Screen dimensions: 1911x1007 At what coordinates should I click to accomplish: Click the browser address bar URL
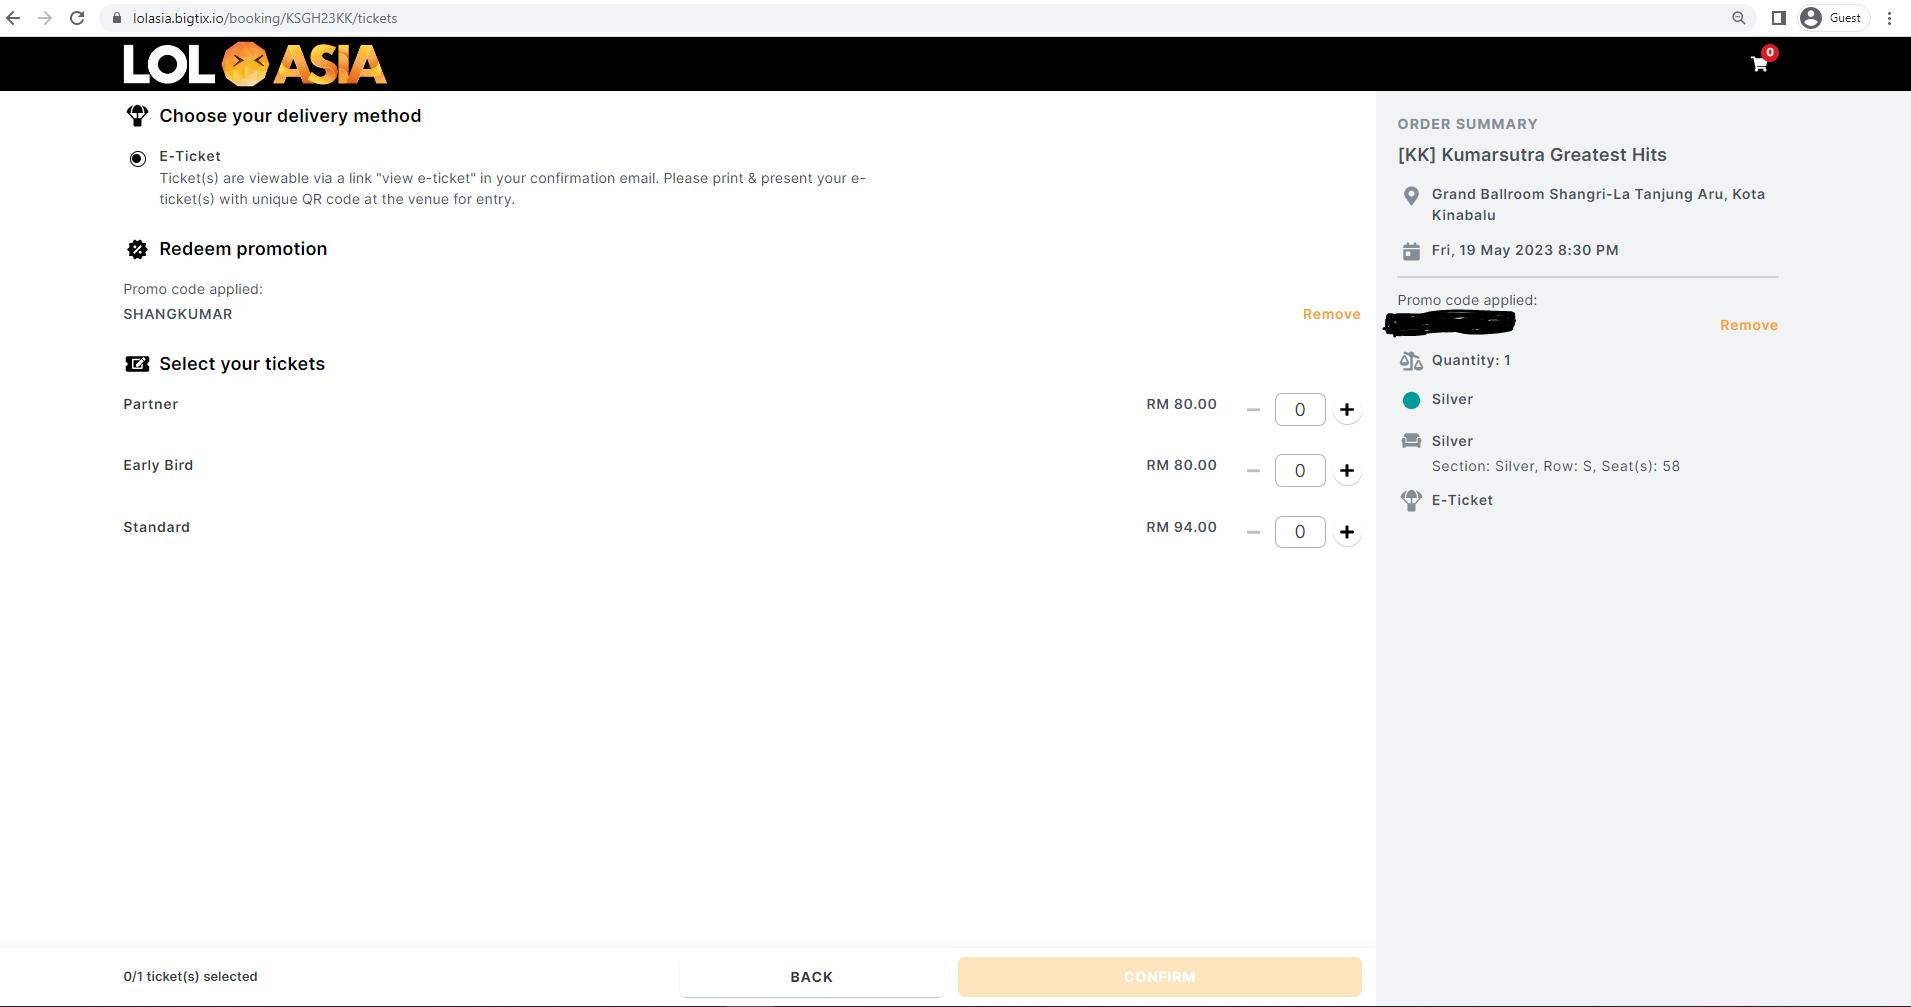(x=265, y=18)
